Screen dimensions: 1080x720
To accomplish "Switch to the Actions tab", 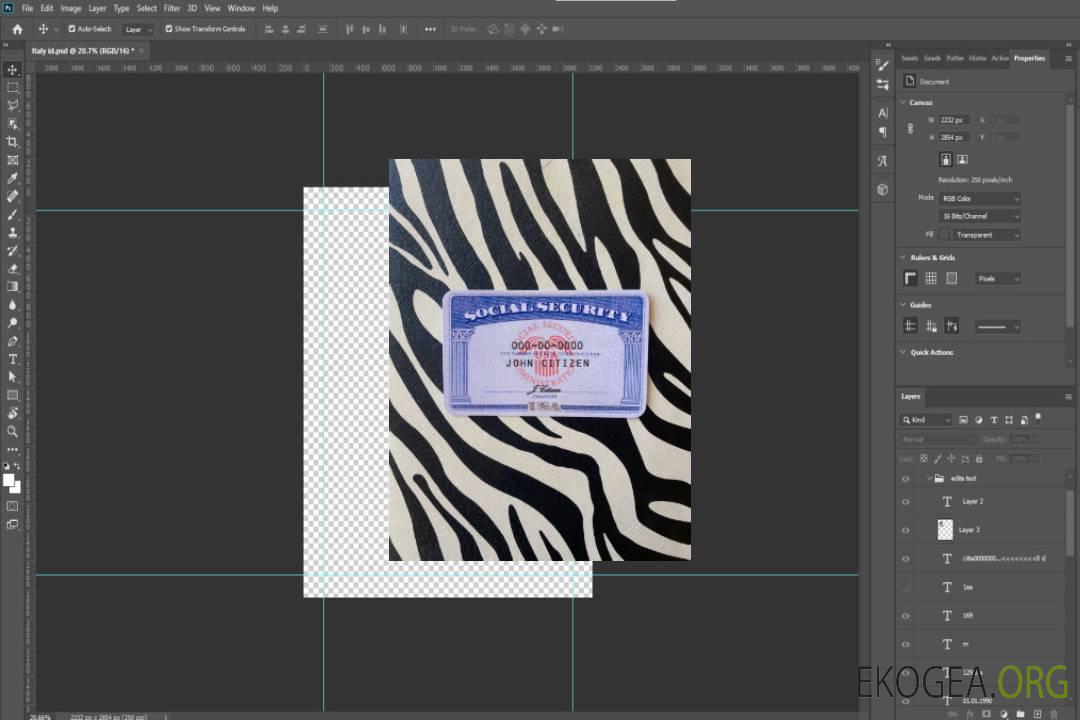I will tap(999, 59).
